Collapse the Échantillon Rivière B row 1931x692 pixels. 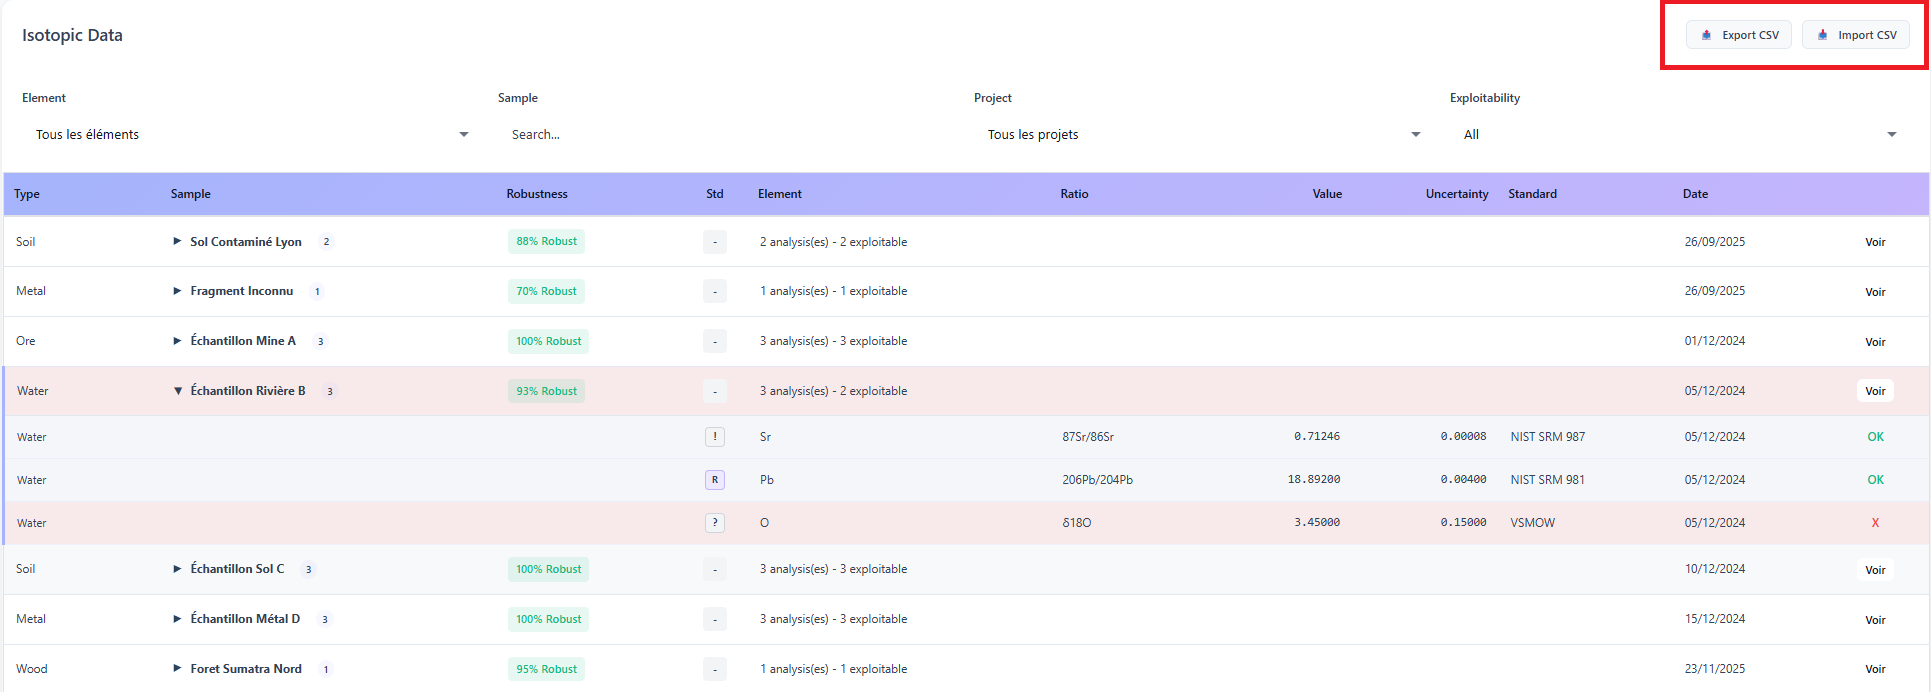[x=178, y=391]
